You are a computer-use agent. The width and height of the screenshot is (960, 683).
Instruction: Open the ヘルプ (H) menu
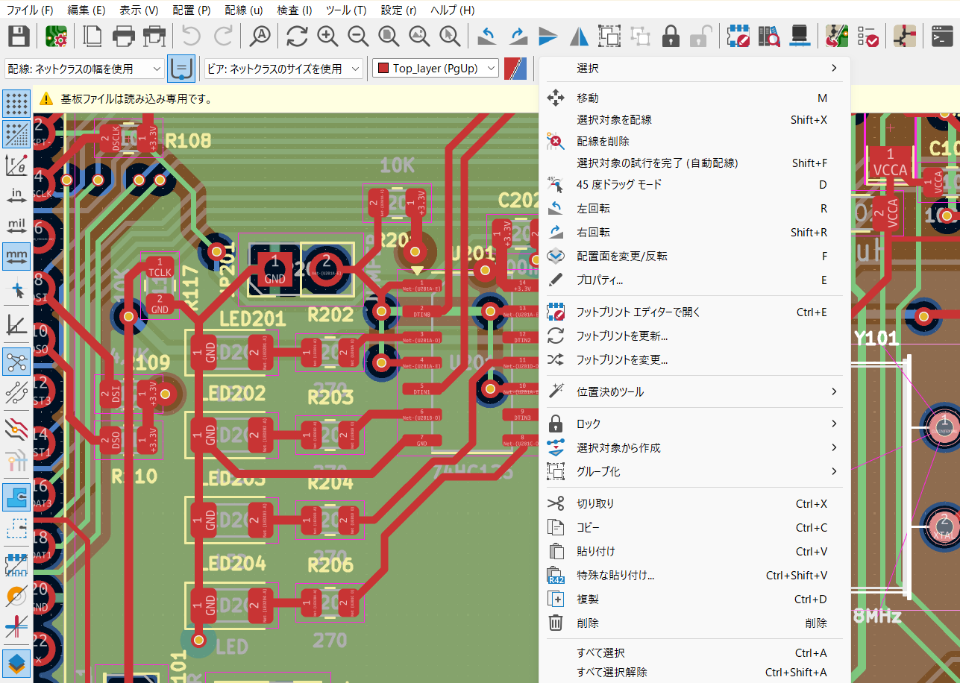click(x=452, y=10)
